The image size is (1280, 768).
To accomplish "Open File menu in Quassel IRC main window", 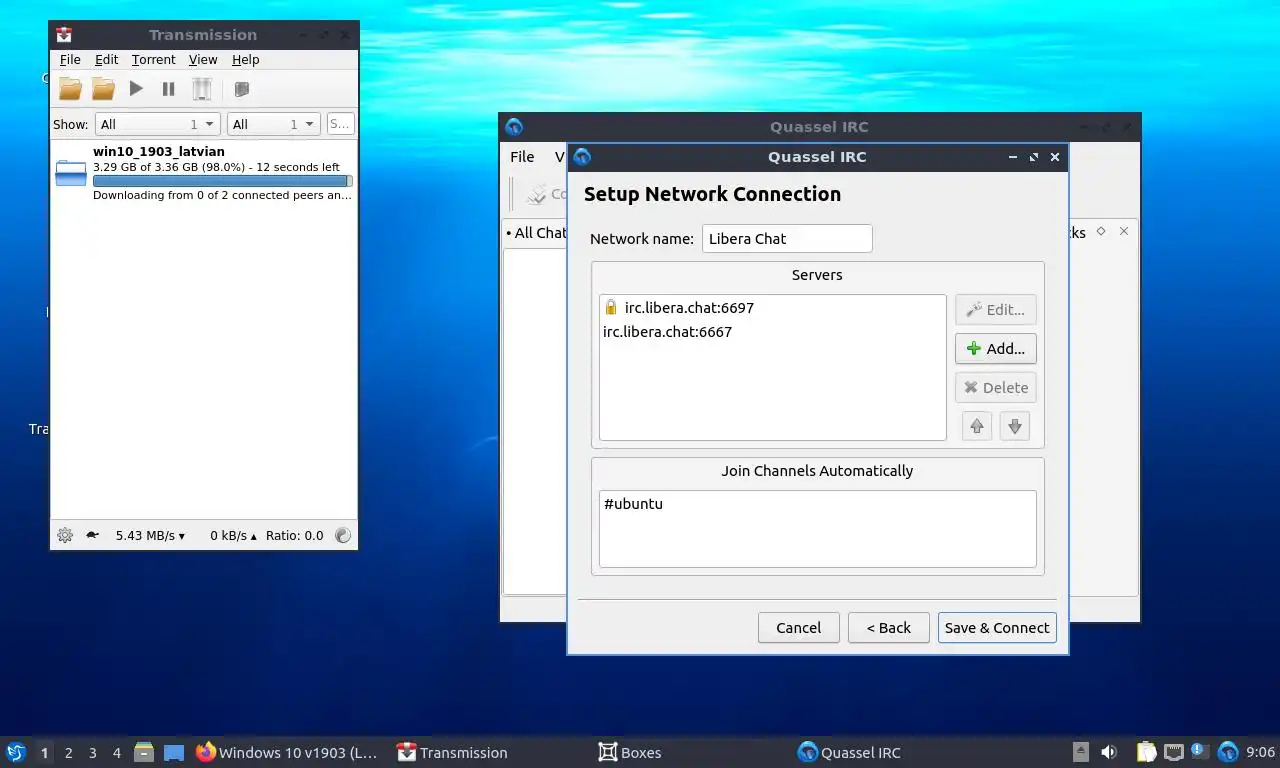I will click(522, 157).
